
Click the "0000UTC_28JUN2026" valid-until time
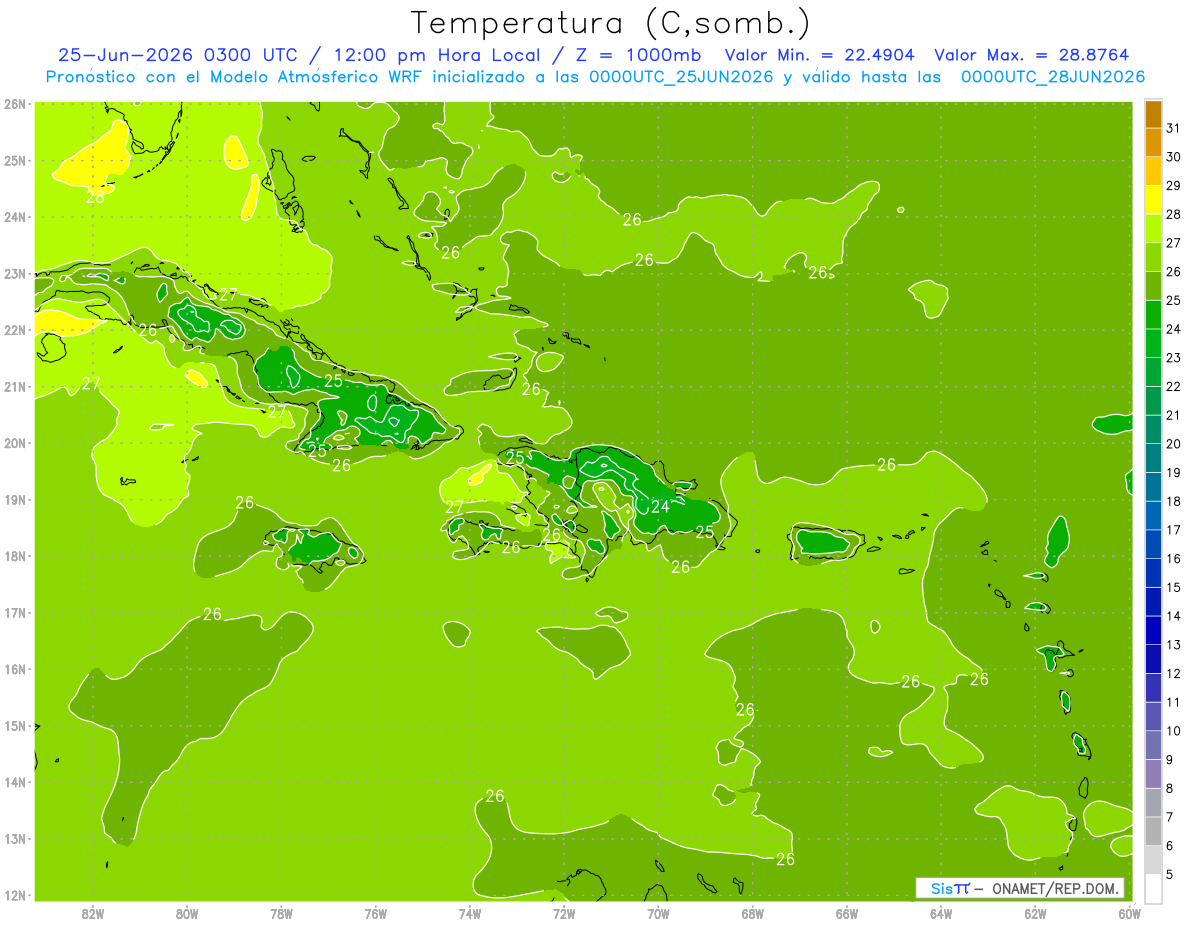click(1052, 77)
